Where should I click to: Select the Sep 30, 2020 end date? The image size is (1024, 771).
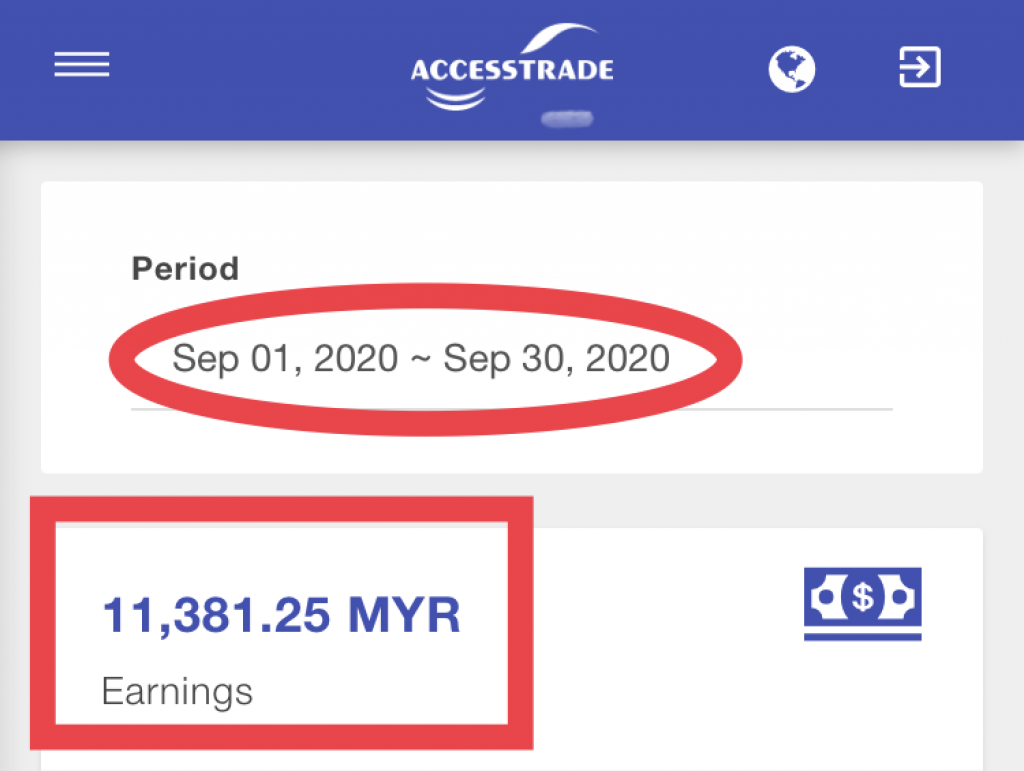(x=556, y=358)
